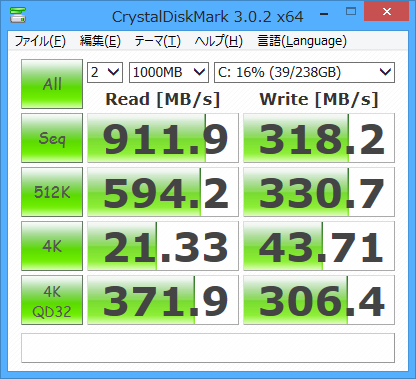This screenshot has width=416, height=379.
Task: Select the 4K read result 21.33
Action: [x=163, y=246]
